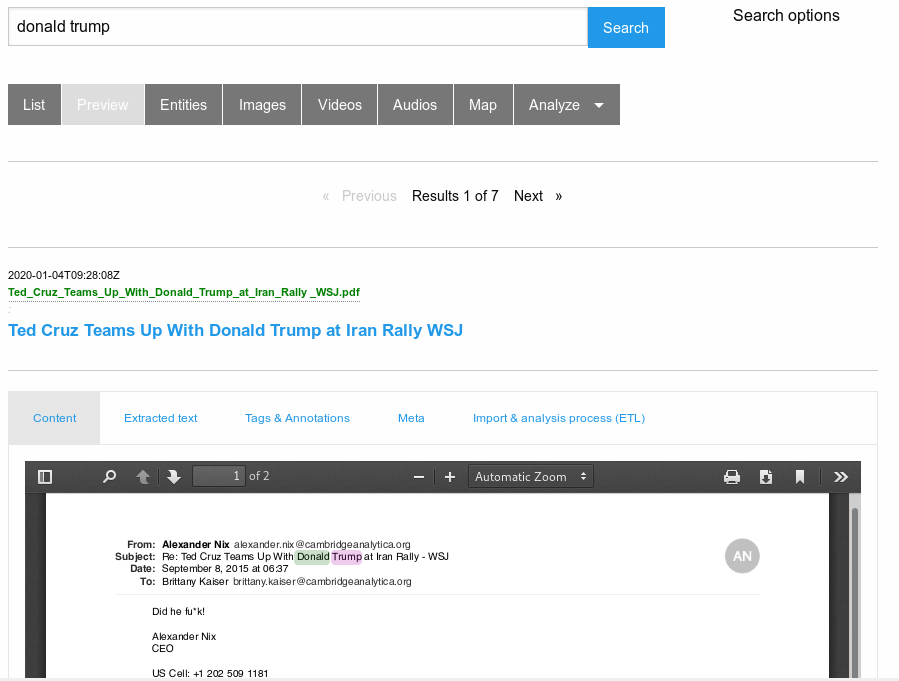Click the first result « arrow
The width and height of the screenshot is (899, 681).
coord(326,196)
